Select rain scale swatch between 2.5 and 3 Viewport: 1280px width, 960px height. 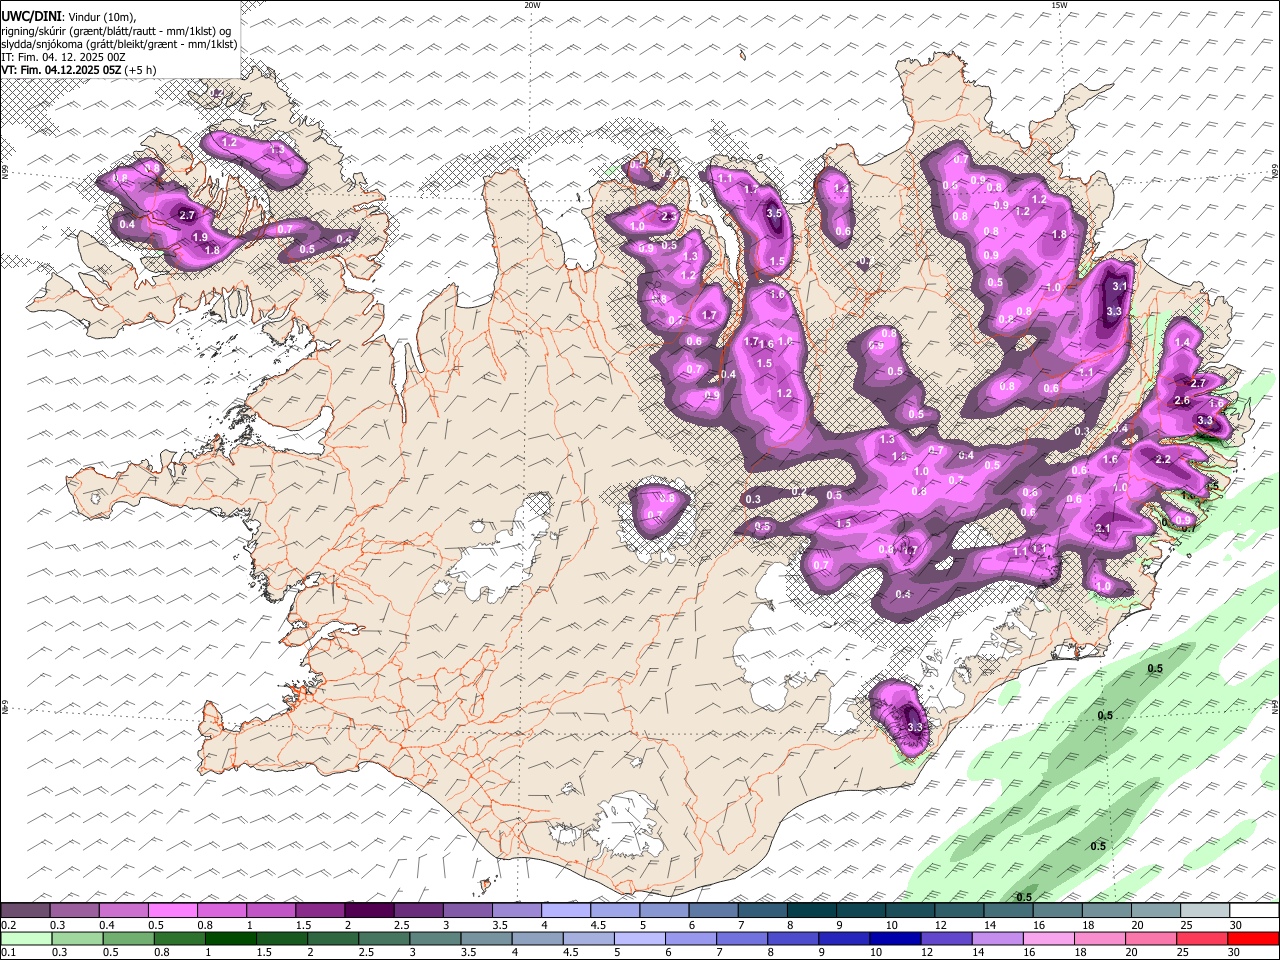383,938
